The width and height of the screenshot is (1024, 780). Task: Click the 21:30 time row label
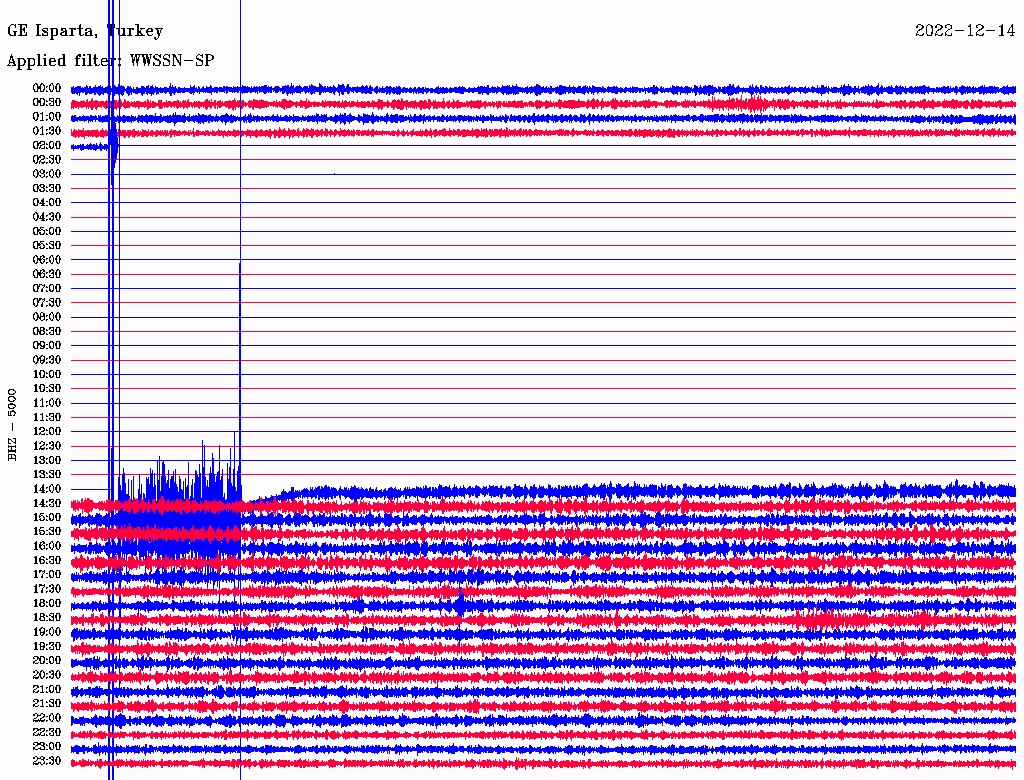click(x=47, y=703)
